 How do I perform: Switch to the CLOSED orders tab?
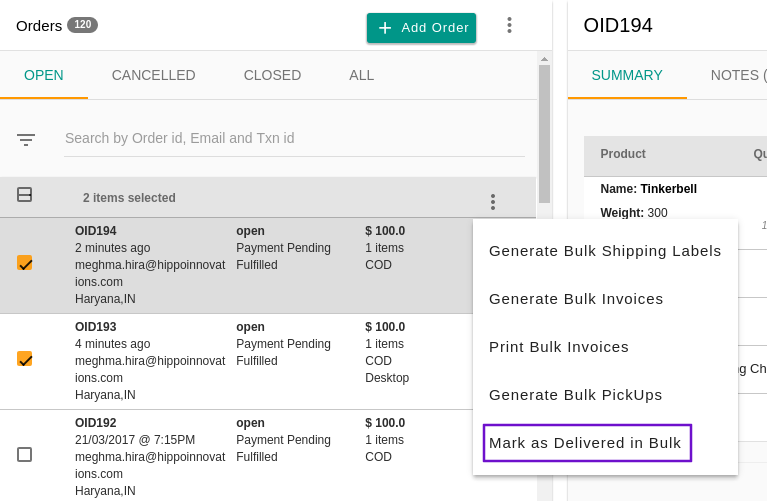272,75
